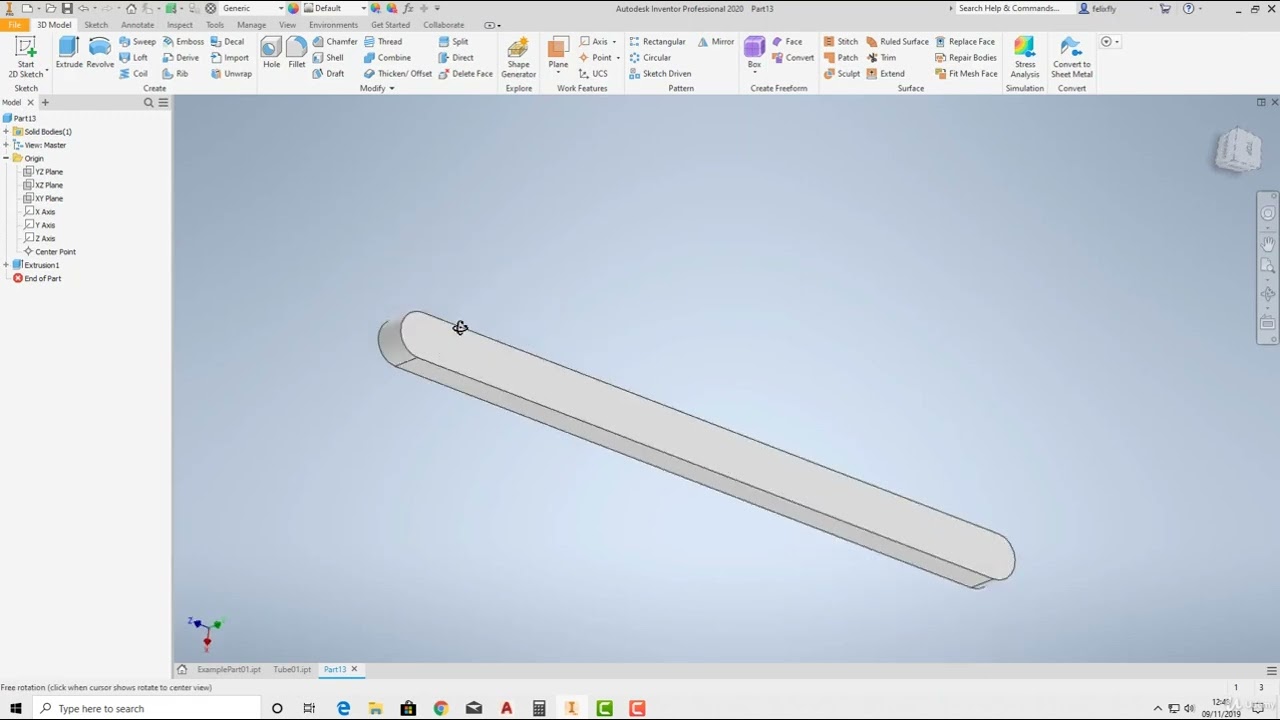Viewport: 1280px width, 720px height.
Task: Click Fit Mesh Face button
Action: 966,74
